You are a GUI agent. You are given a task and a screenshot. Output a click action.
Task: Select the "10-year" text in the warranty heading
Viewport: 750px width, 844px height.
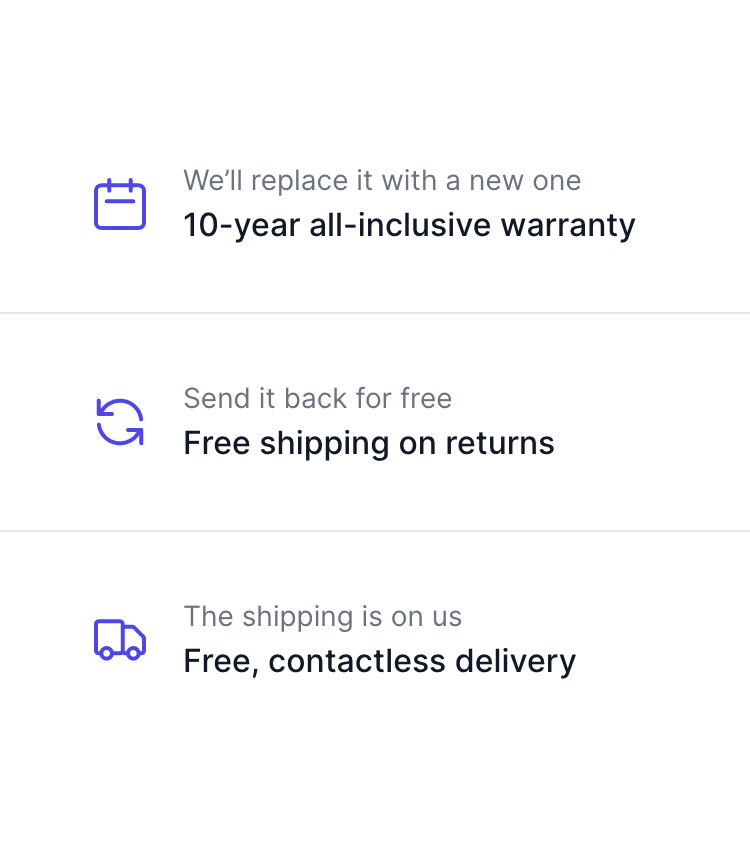241,226
